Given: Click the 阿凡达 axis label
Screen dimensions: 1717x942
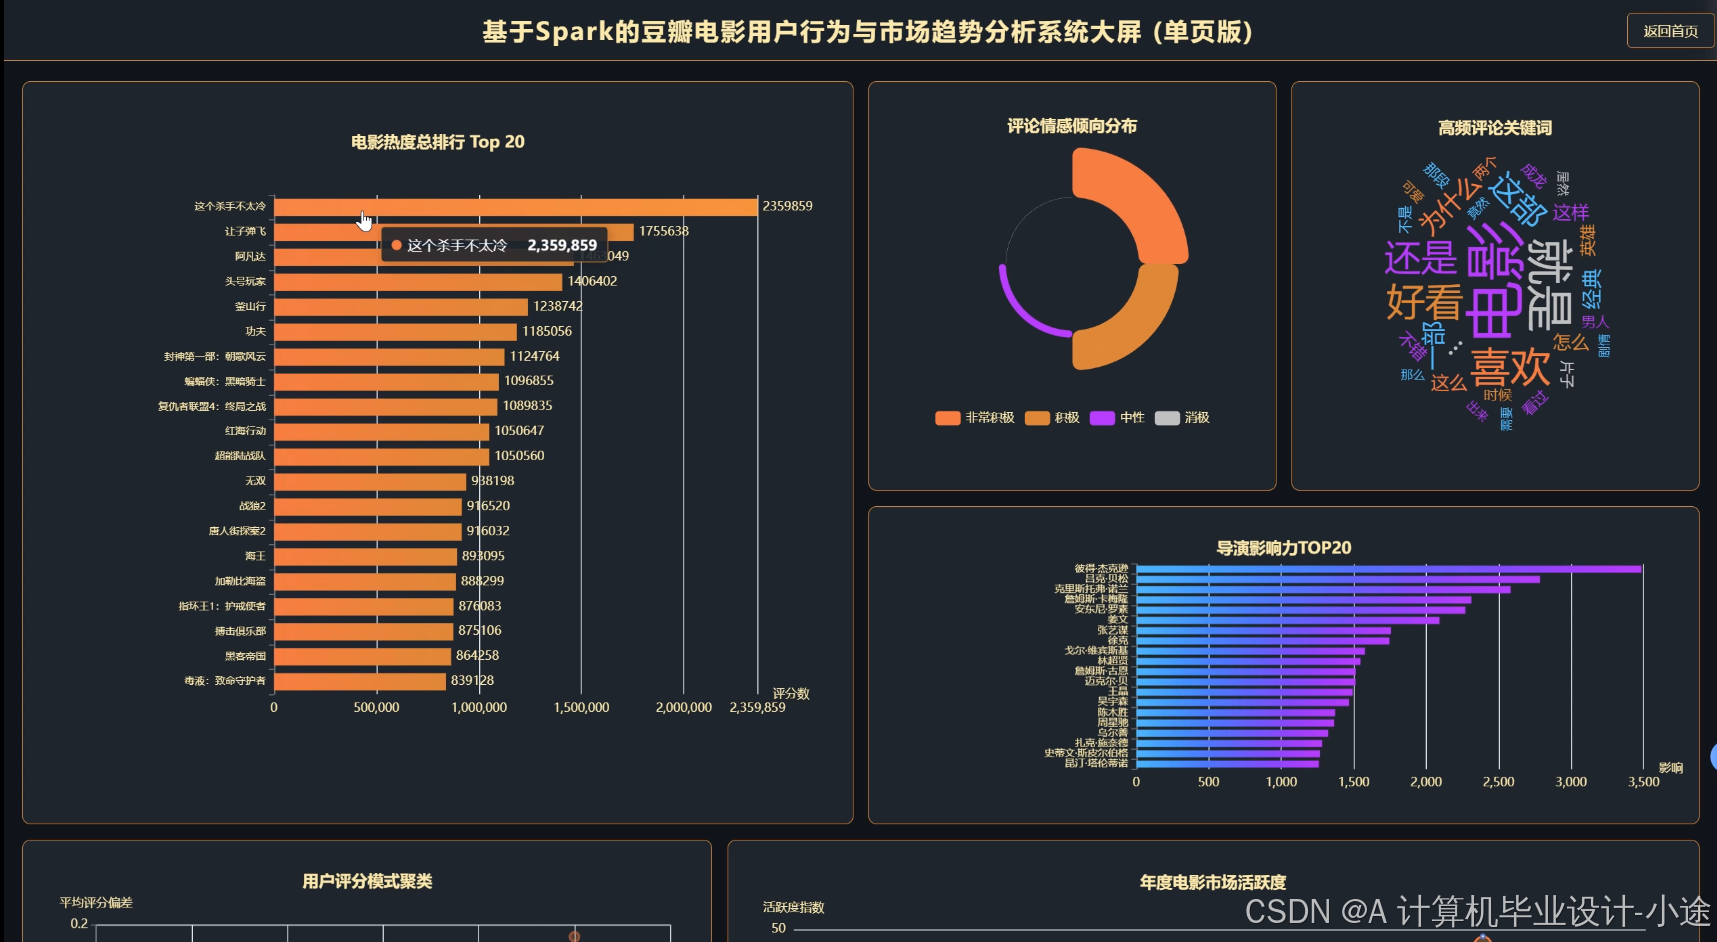Looking at the screenshot, I should [250, 257].
